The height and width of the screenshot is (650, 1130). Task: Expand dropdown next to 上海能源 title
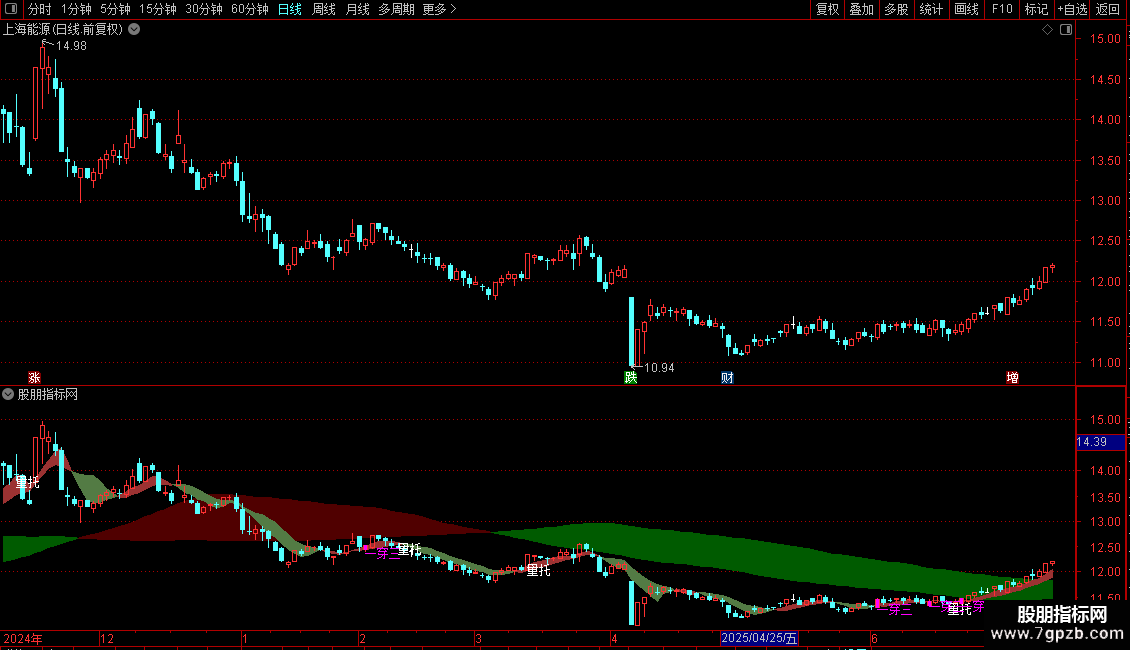134,30
